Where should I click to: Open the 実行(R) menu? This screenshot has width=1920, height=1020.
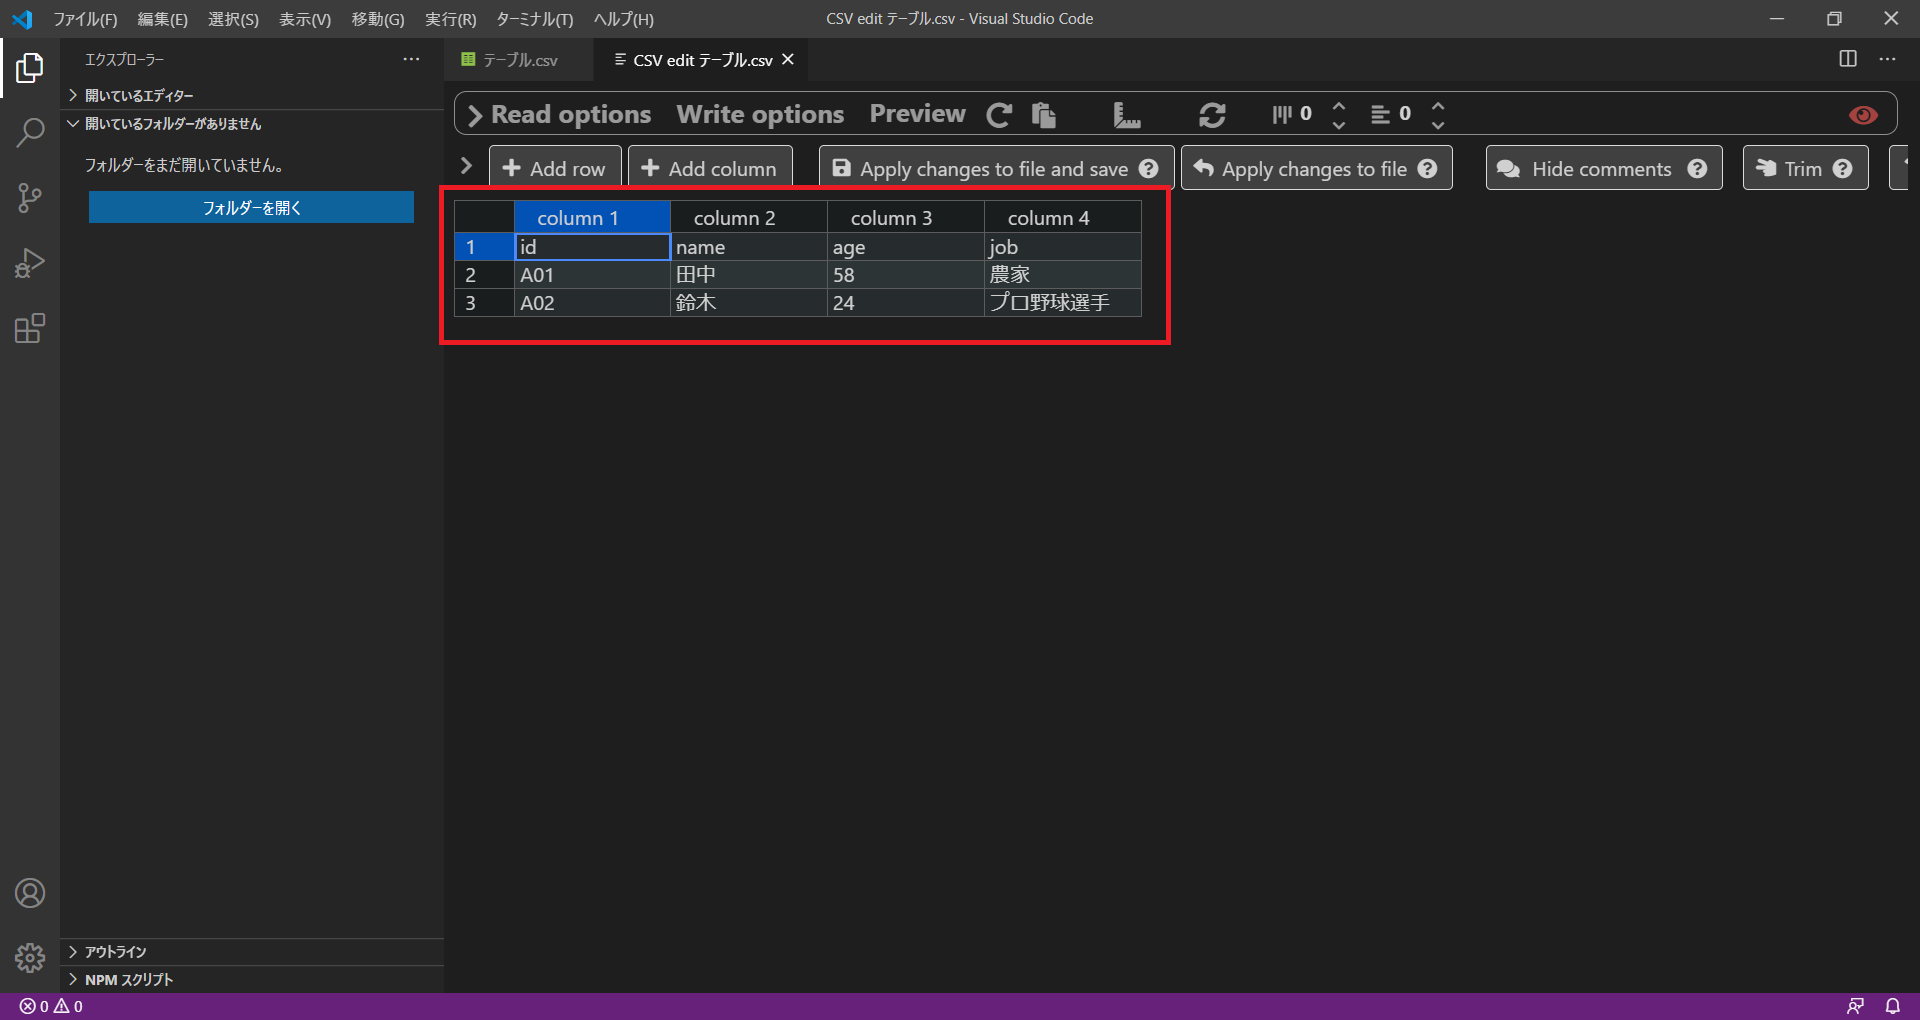(x=451, y=19)
